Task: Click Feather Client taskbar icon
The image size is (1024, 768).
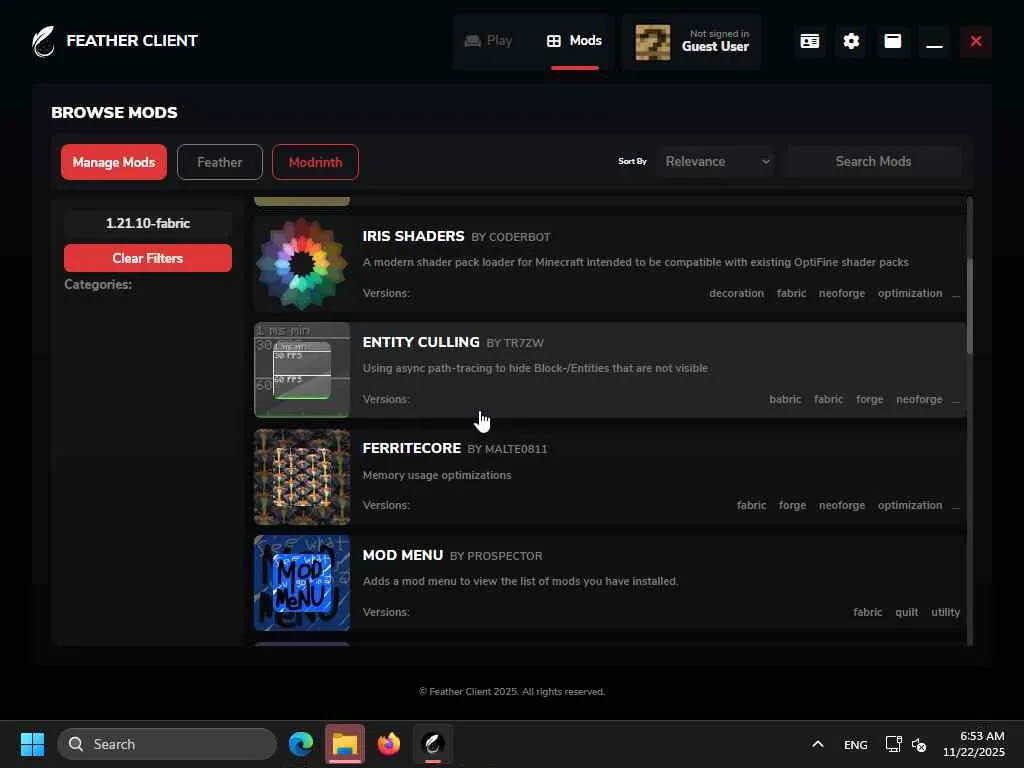Action: coord(432,744)
